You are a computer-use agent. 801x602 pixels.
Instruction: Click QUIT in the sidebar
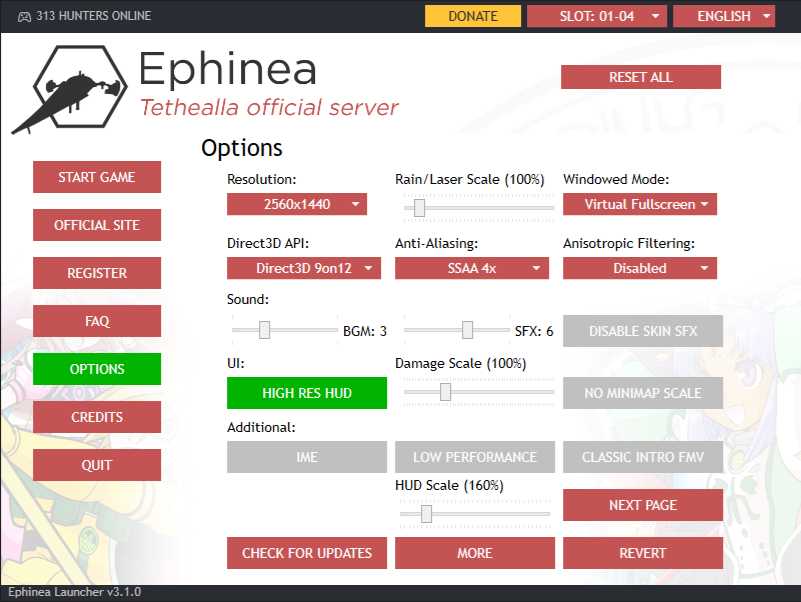(97, 465)
